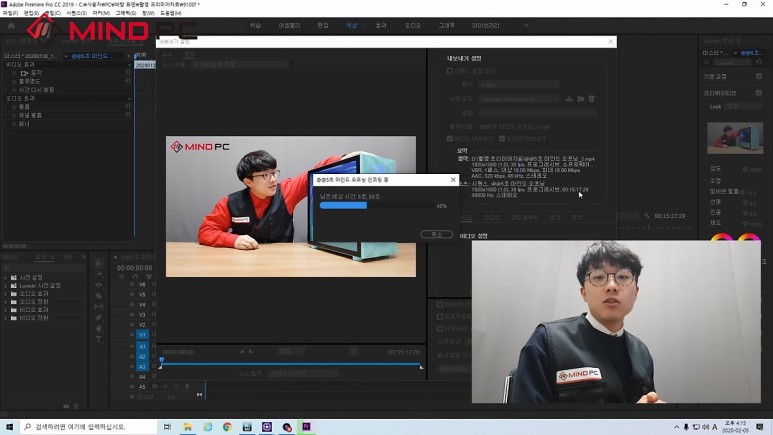Reset the 불투명도 (Opacity) effect
This screenshot has width=773, height=435.
point(128,81)
